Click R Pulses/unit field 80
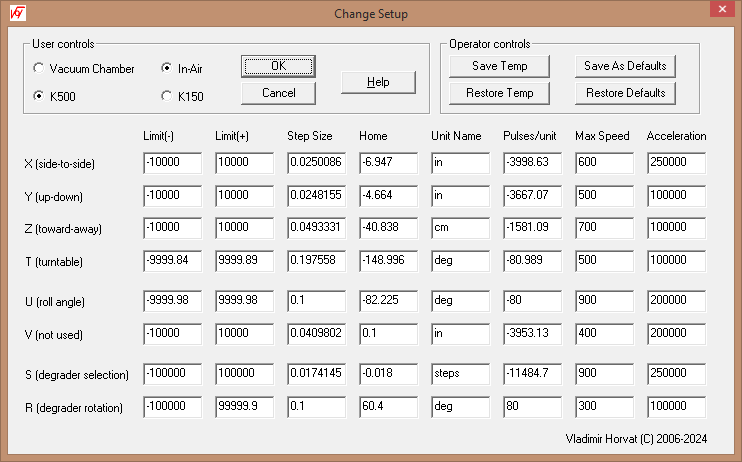 click(532, 407)
